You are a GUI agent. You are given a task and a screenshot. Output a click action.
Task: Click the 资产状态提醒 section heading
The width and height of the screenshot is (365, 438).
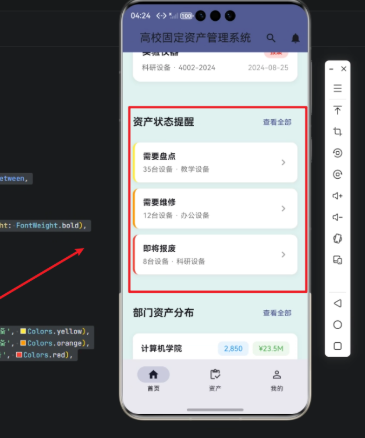pos(163,122)
